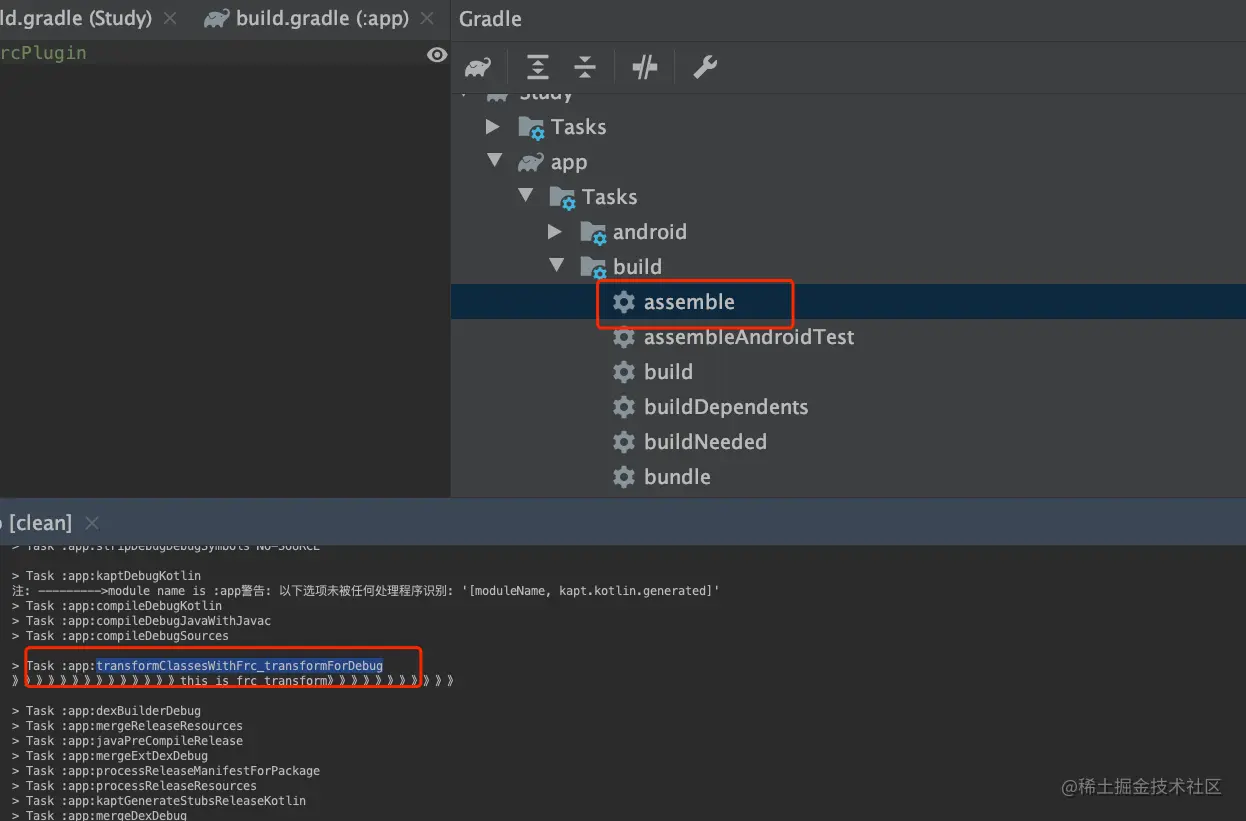Expand all nodes in Gradle toolbar
1246x821 pixels.
point(537,68)
